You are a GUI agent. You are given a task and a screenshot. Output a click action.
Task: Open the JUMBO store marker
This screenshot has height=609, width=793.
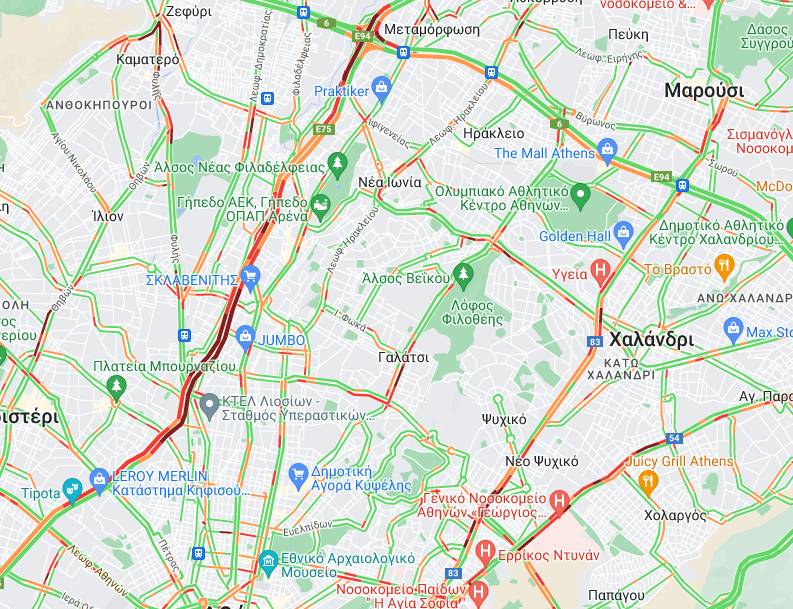coord(245,337)
